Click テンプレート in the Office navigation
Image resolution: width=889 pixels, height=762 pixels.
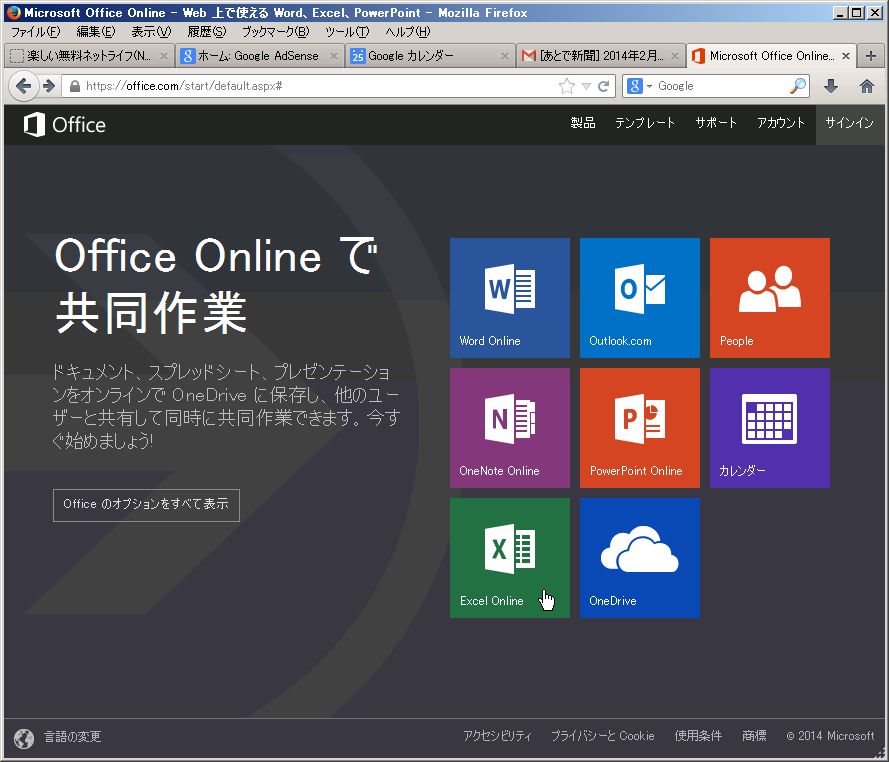tap(645, 123)
